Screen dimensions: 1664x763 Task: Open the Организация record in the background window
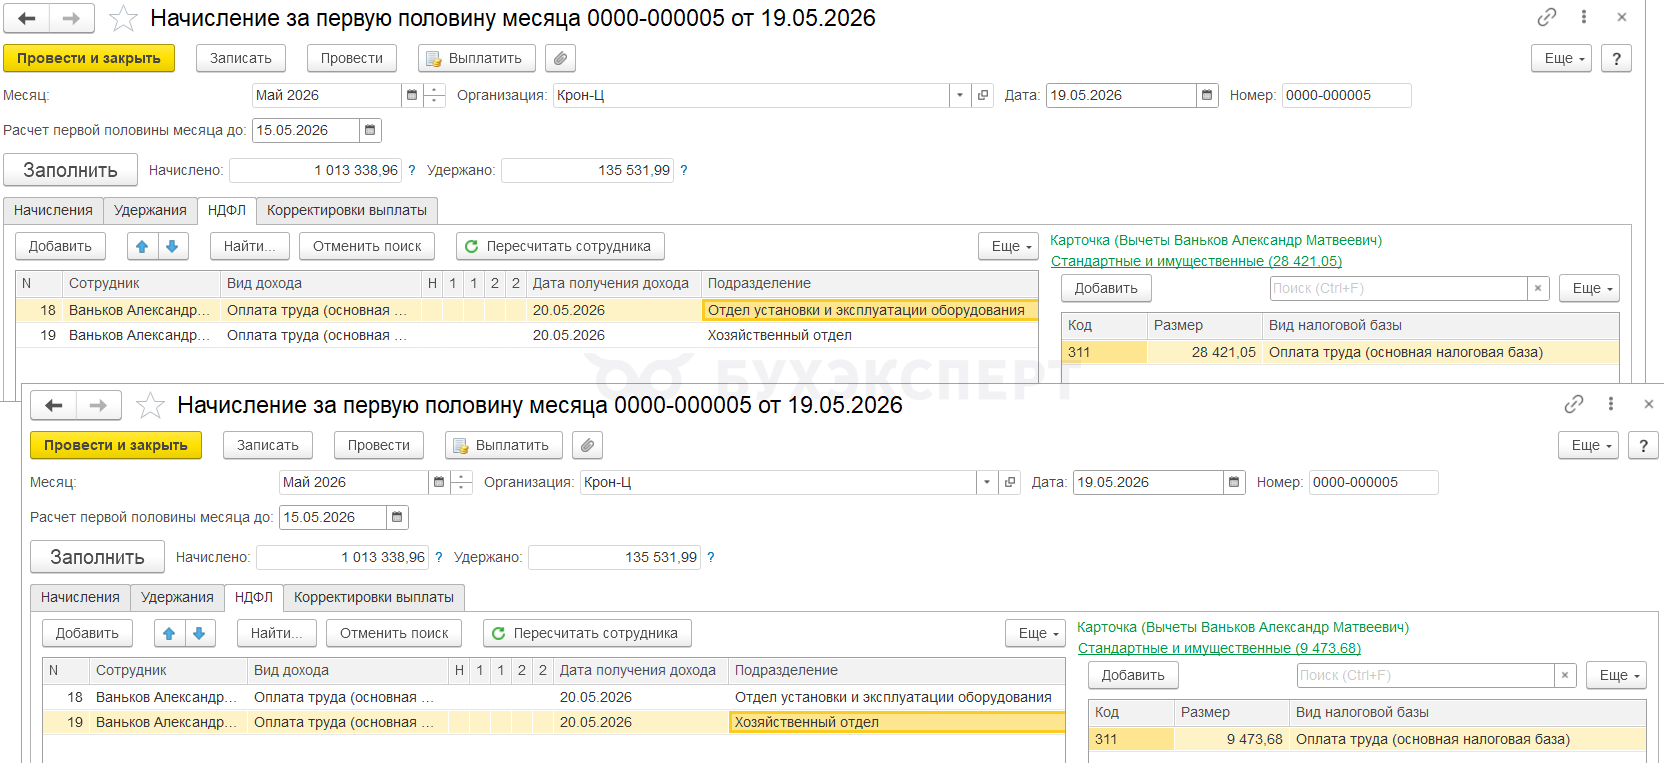983,95
